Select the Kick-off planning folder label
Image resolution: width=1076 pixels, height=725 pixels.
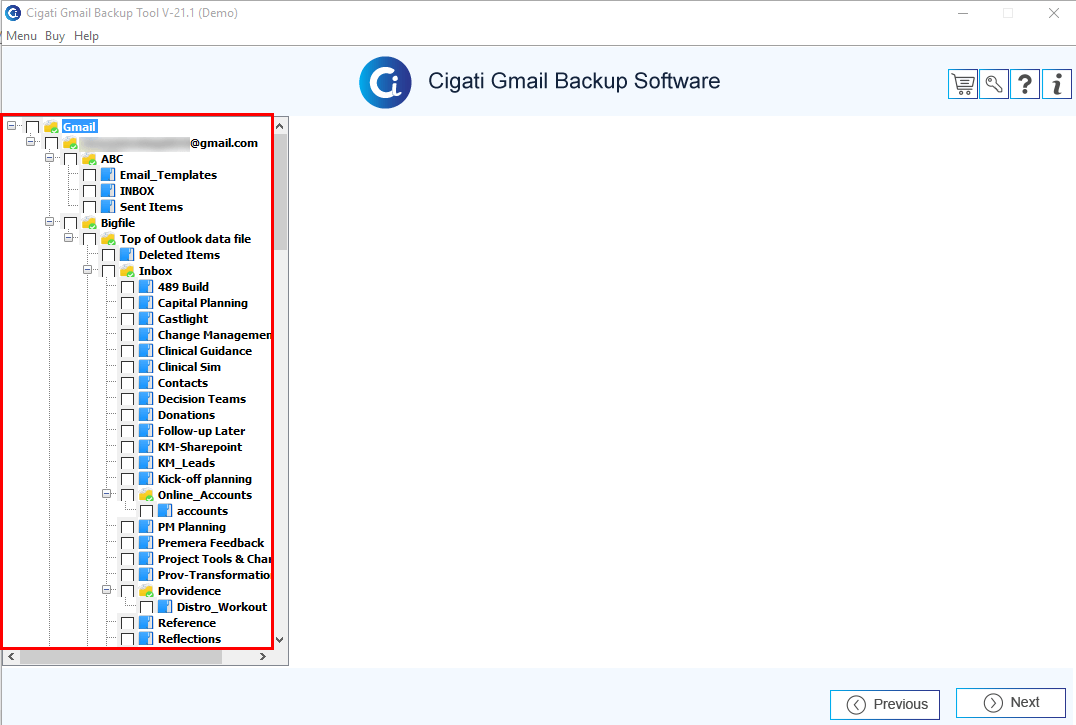[x=204, y=479]
